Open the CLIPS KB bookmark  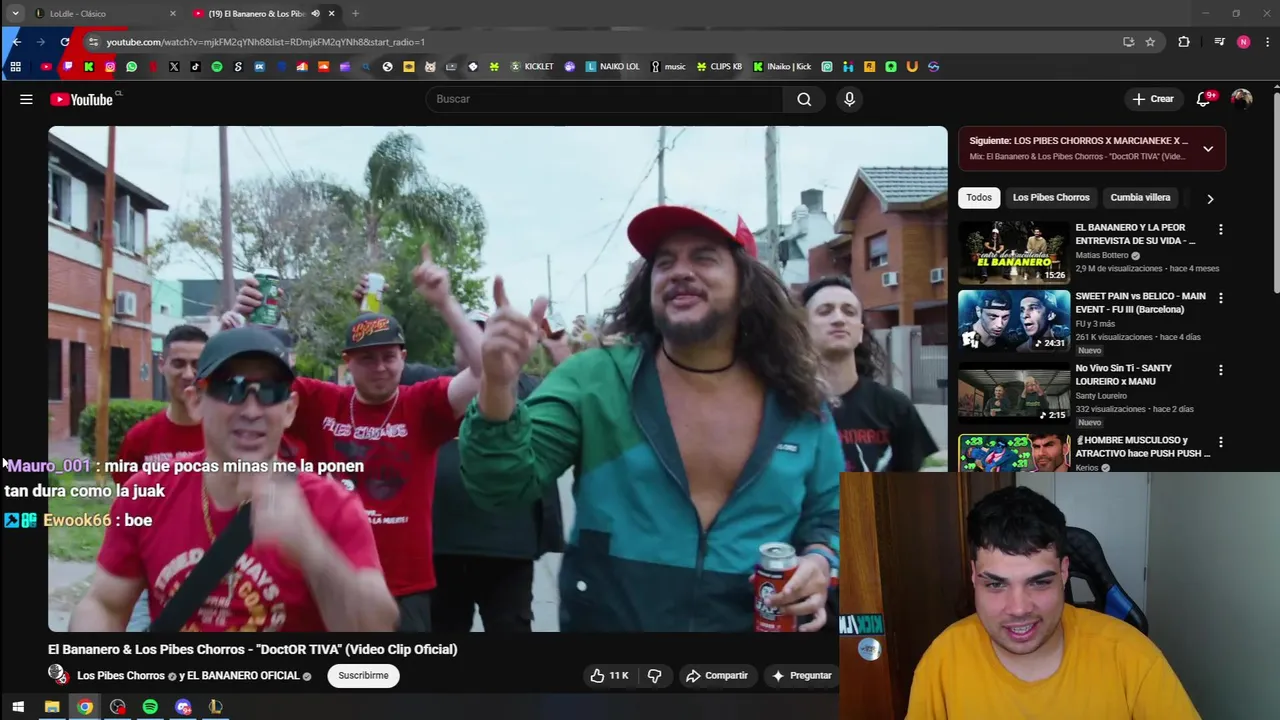(x=719, y=67)
